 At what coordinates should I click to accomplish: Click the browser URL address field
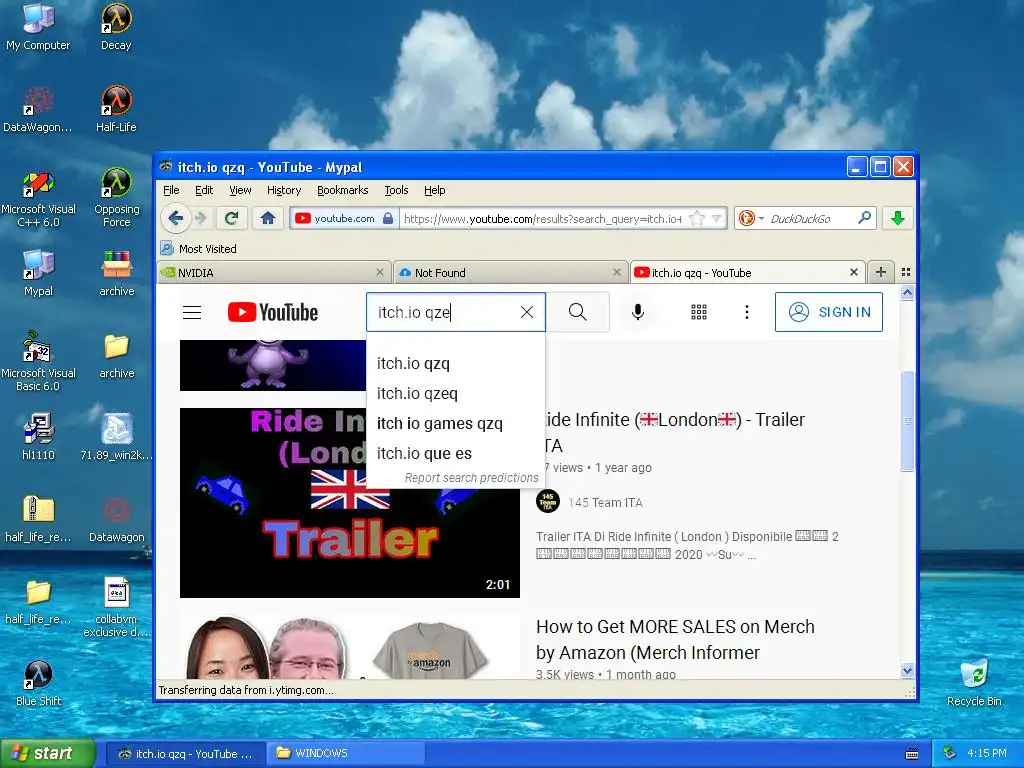point(542,218)
